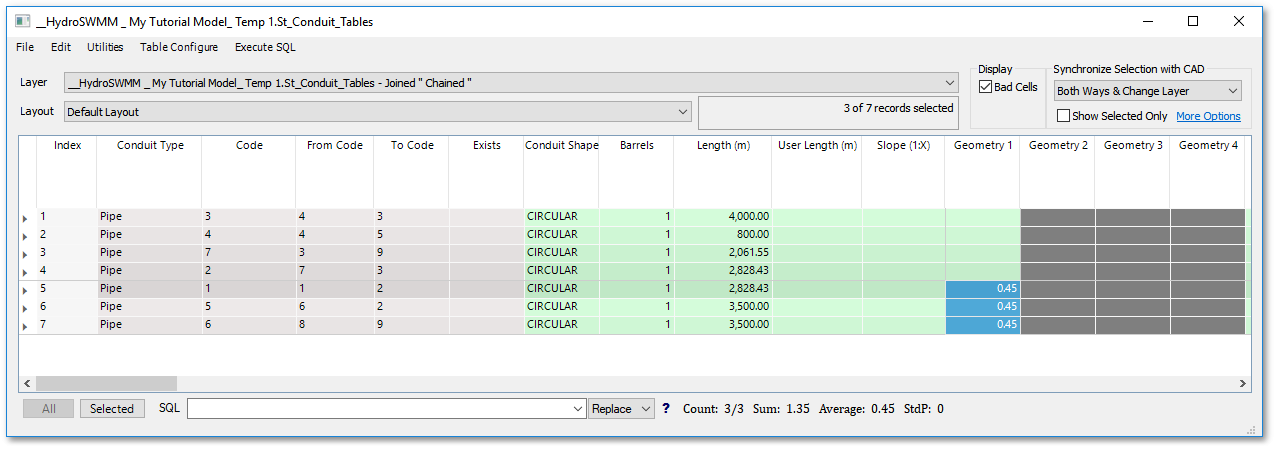Select the 800.00 length cell
The image size is (1275, 449).
723,234
